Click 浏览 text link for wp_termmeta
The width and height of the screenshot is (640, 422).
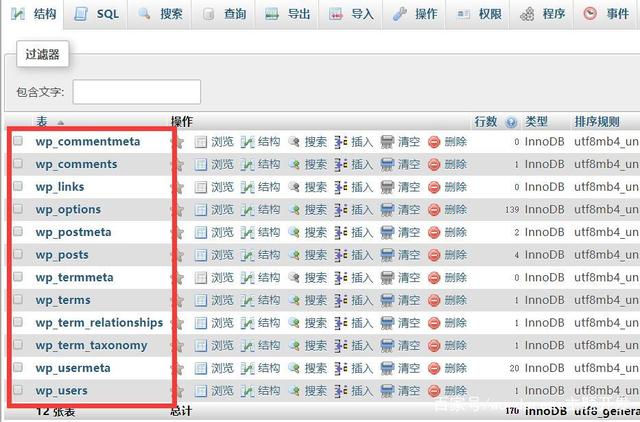pos(222,278)
